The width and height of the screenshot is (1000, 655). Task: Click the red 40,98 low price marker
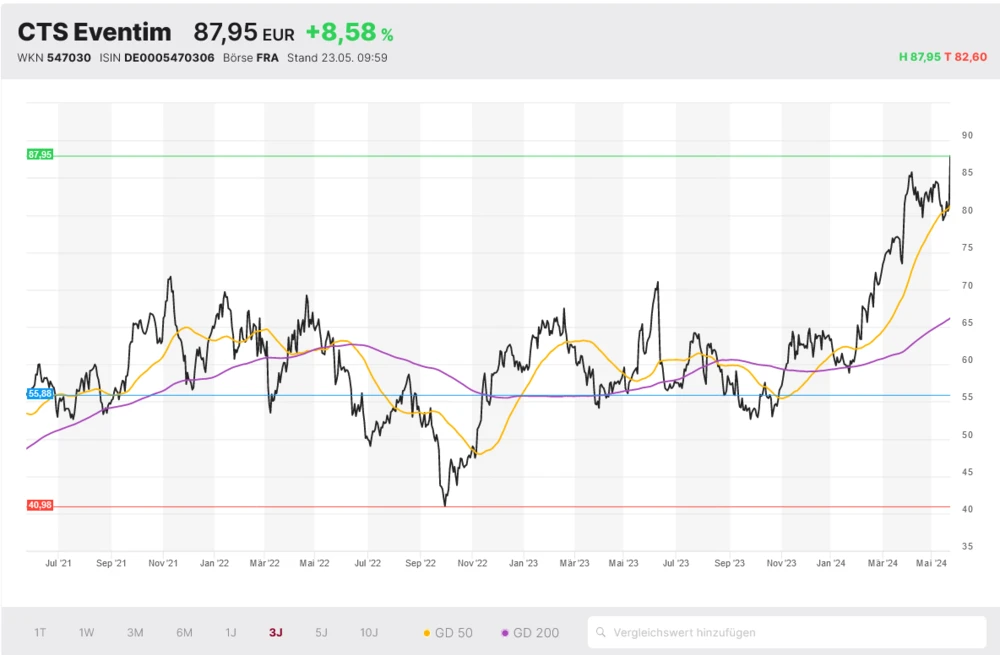click(x=40, y=506)
